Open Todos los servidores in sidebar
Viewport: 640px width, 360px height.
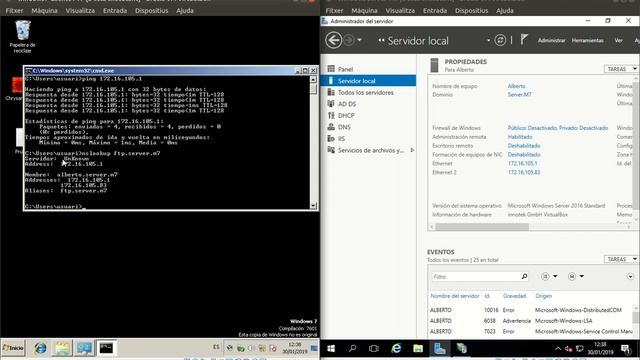click(x=366, y=93)
